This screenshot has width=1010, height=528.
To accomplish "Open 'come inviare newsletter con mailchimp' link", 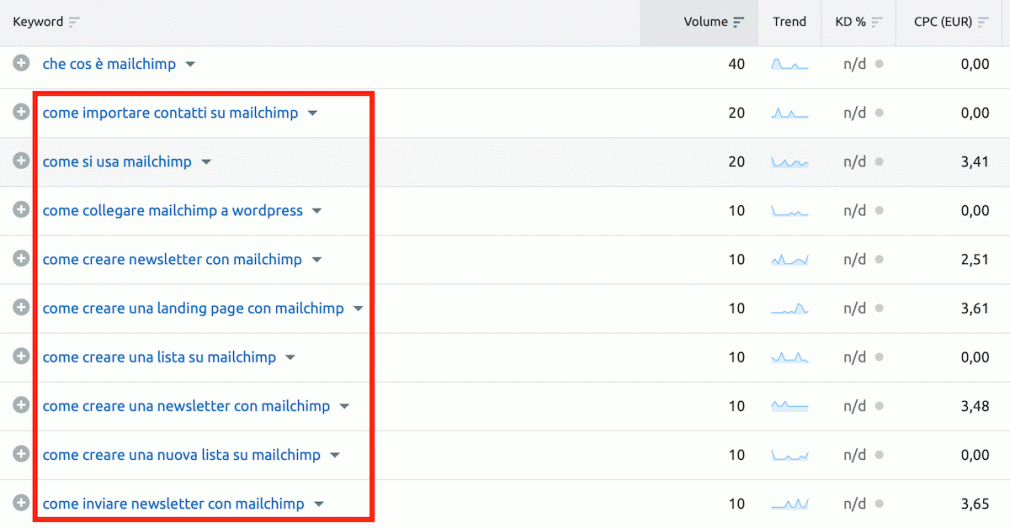I will [173, 504].
